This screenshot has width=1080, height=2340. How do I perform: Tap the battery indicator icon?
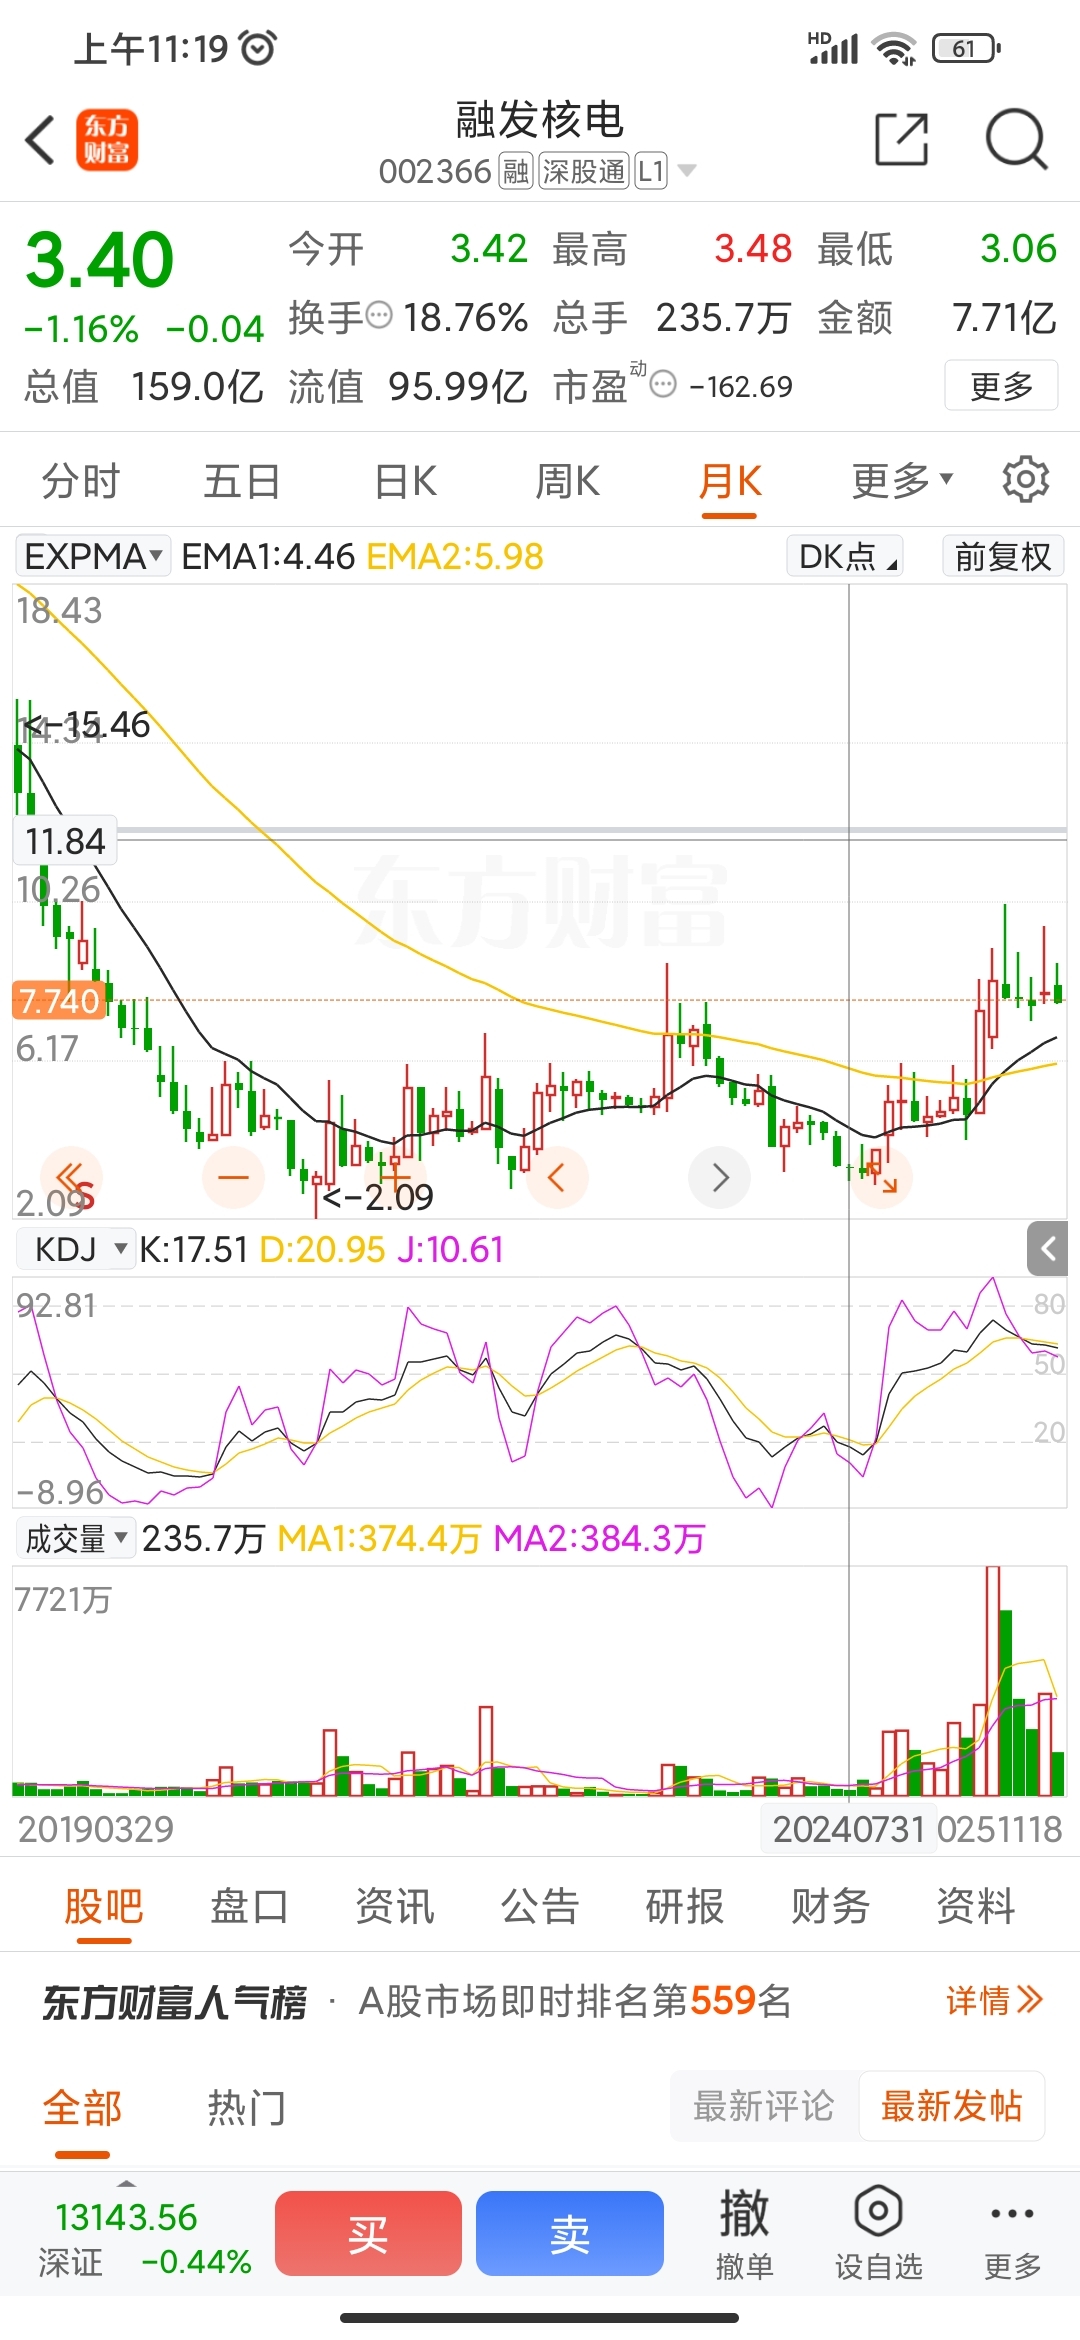point(966,48)
